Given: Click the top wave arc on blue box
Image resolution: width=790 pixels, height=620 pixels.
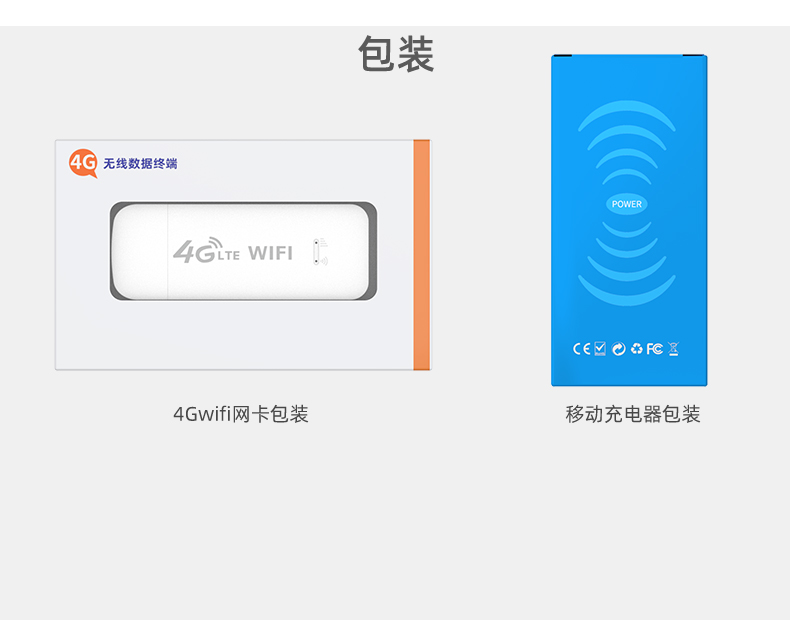Looking at the screenshot, I should [627, 114].
